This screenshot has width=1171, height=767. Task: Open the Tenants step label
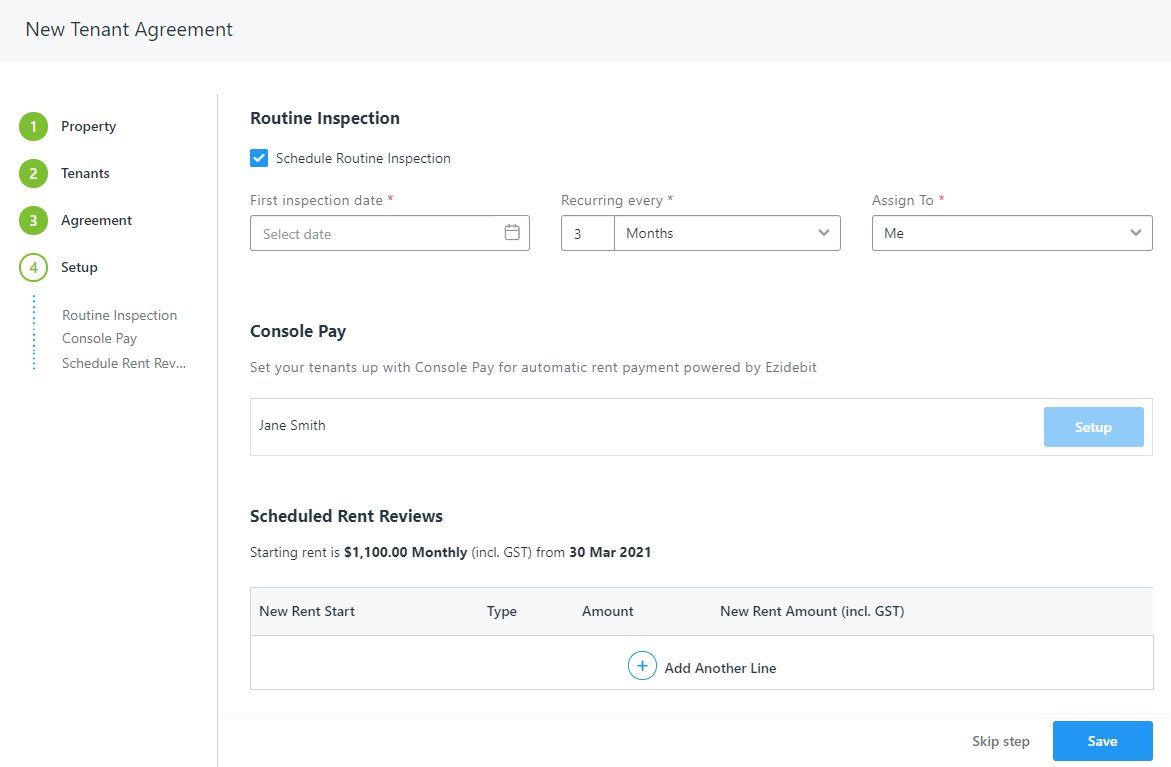pos(85,173)
